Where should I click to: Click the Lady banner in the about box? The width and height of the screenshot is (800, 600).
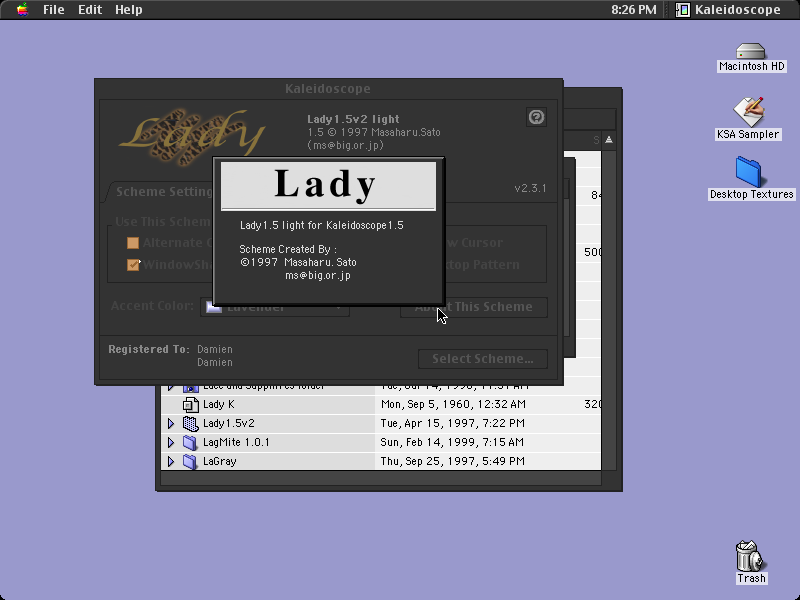pos(328,185)
